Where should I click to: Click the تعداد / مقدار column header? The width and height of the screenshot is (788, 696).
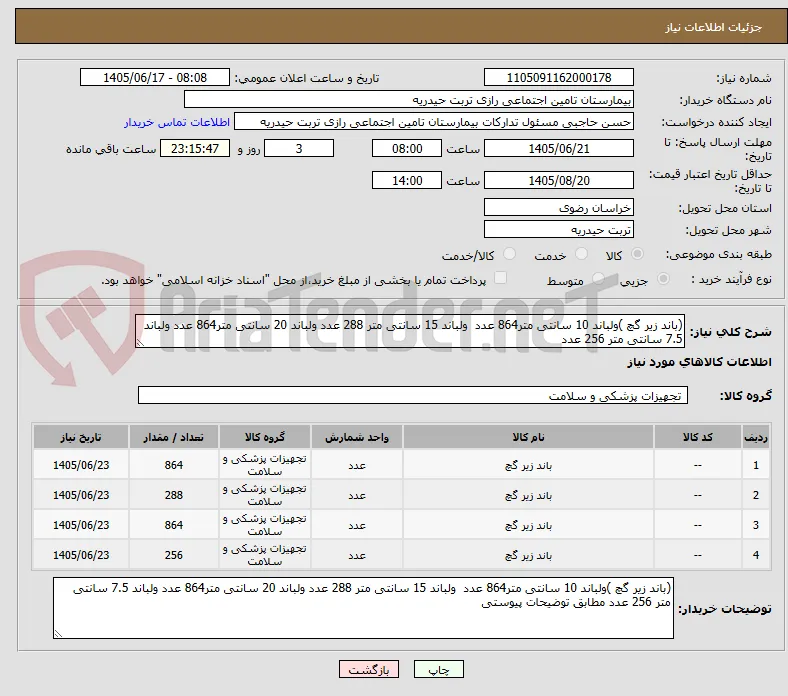(173, 437)
